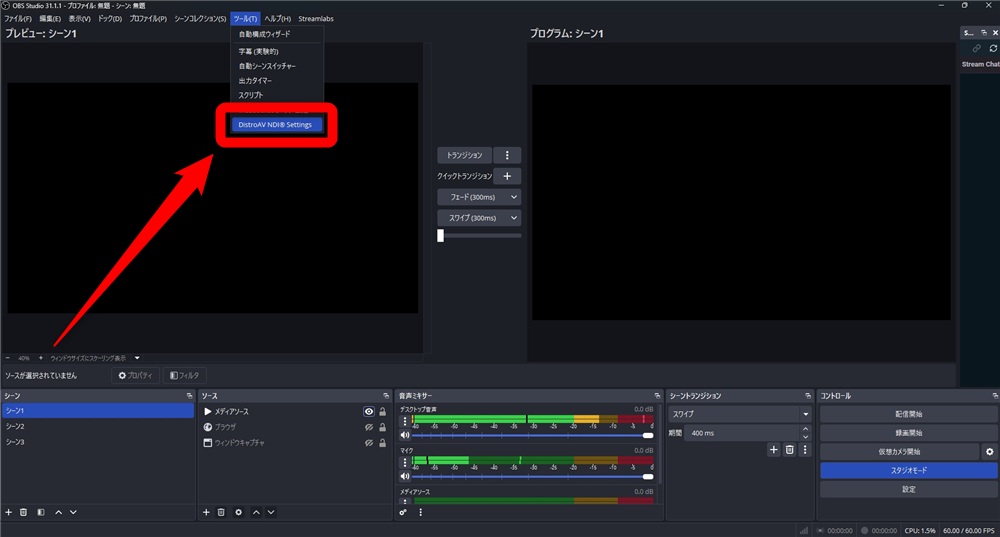Open source フィルタ button
This screenshot has height=537, width=1000.
click(185, 376)
